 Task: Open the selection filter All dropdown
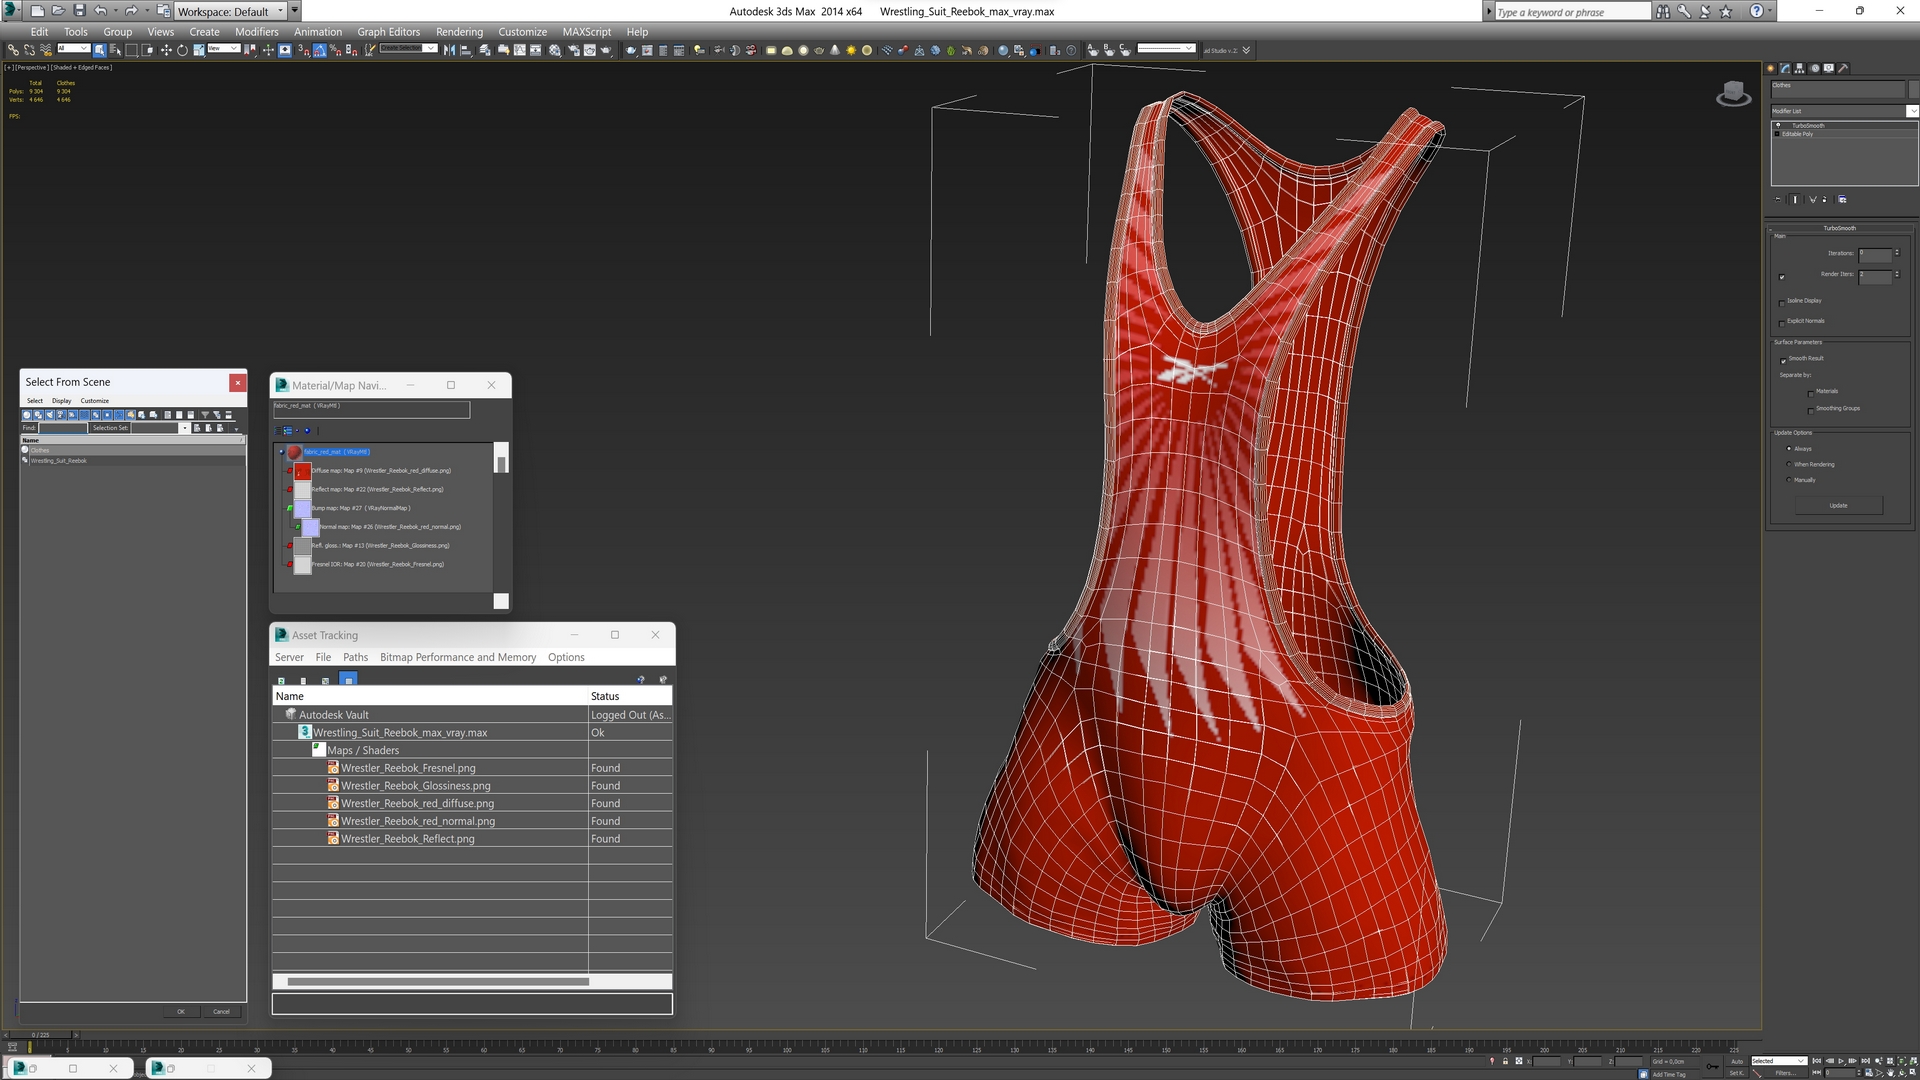point(73,48)
